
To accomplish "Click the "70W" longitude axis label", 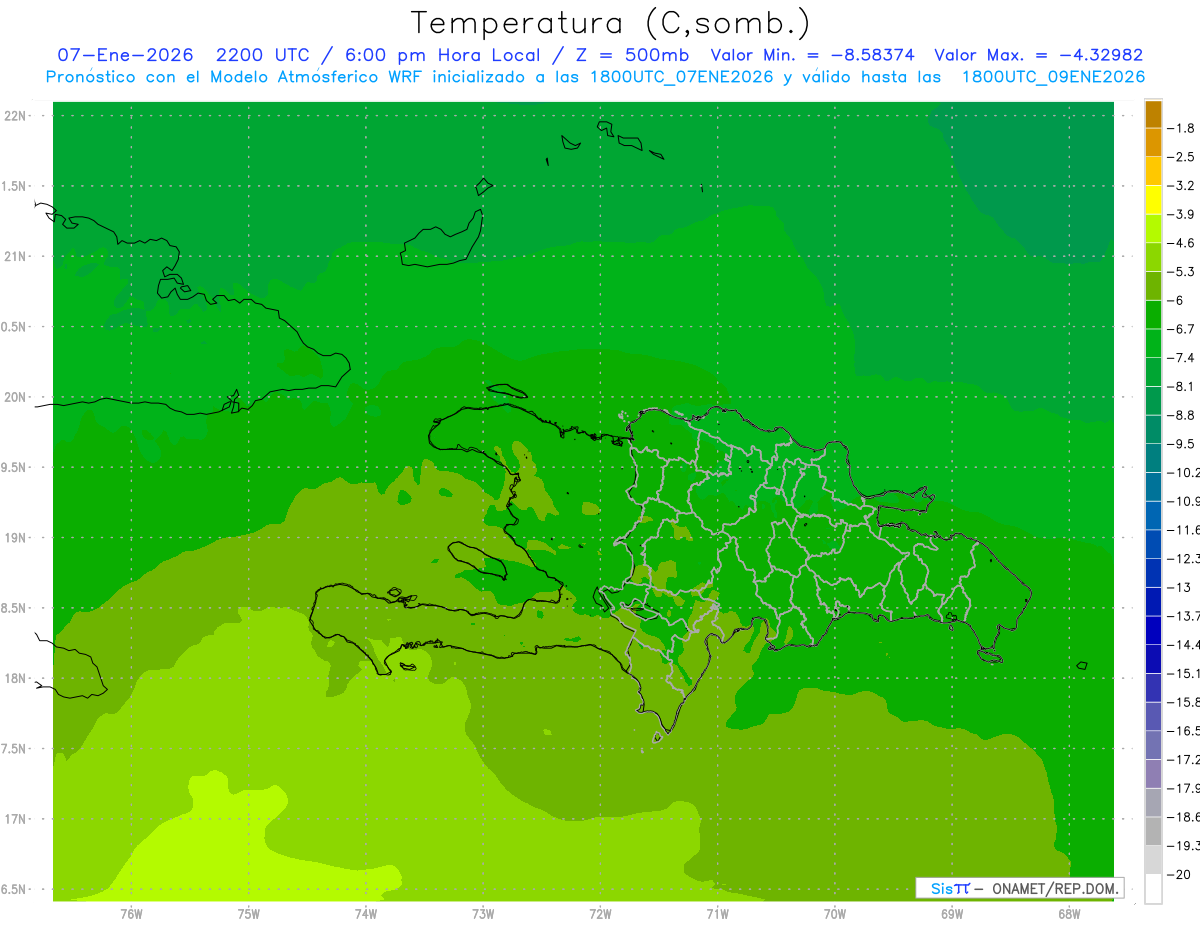I will click(834, 914).
